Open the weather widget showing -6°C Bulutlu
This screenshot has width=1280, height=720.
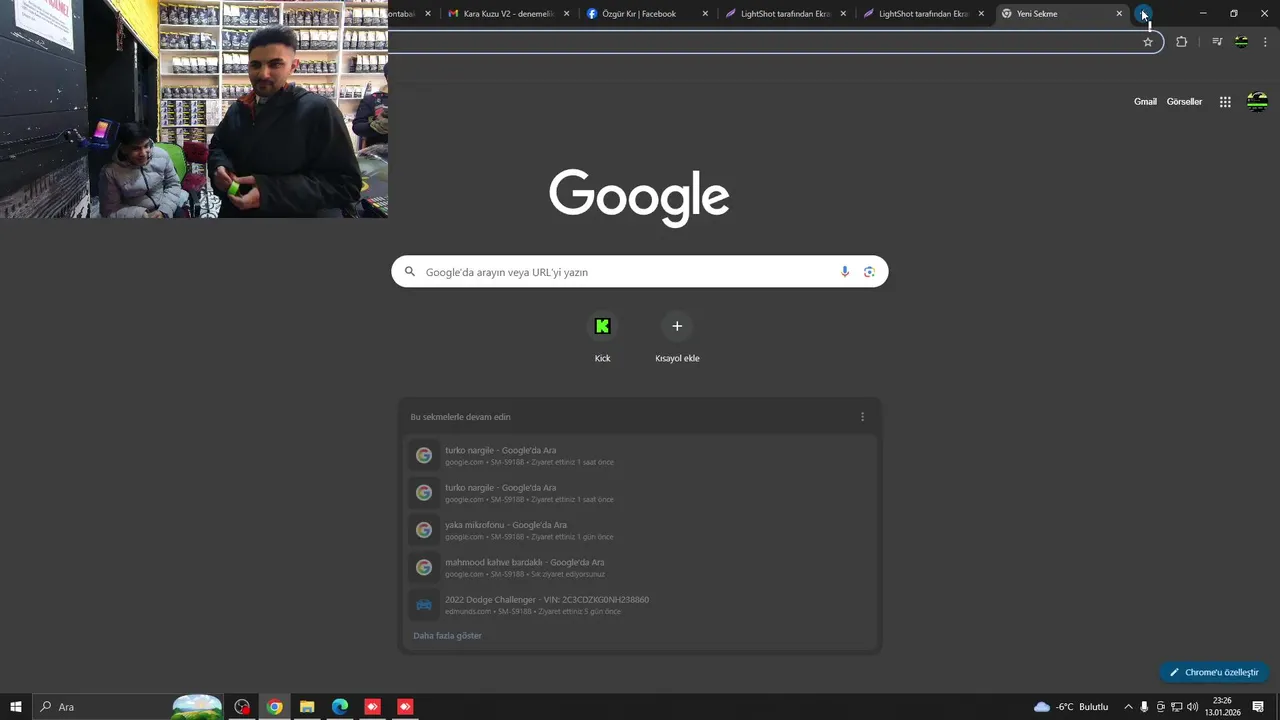coord(1071,707)
